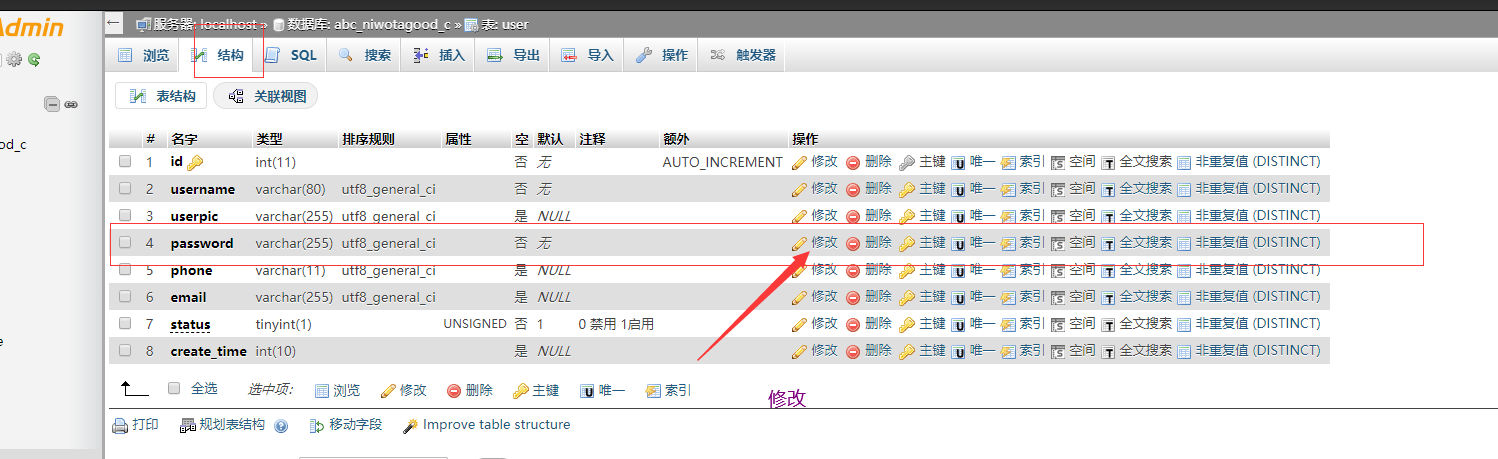The image size is (1498, 459).
Task: Select the 表结构 sub-tab
Action: click(x=161, y=96)
